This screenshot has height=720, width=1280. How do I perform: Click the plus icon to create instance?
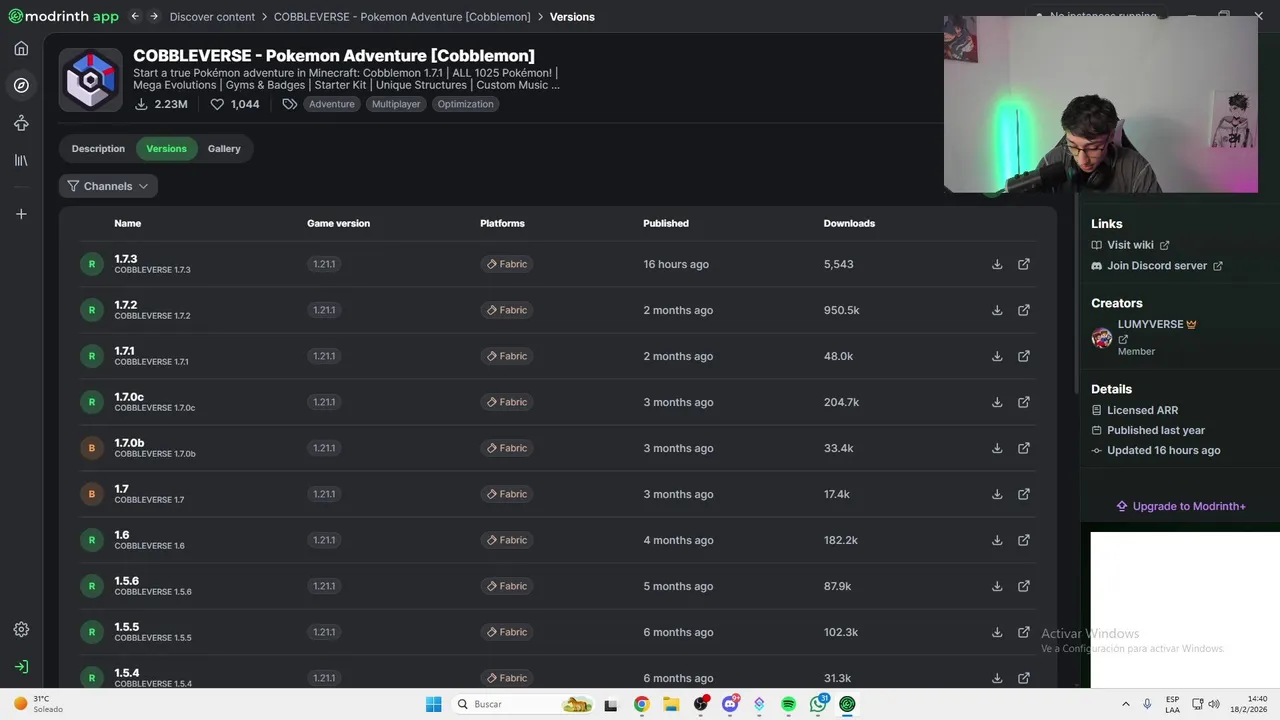pyautogui.click(x=21, y=214)
